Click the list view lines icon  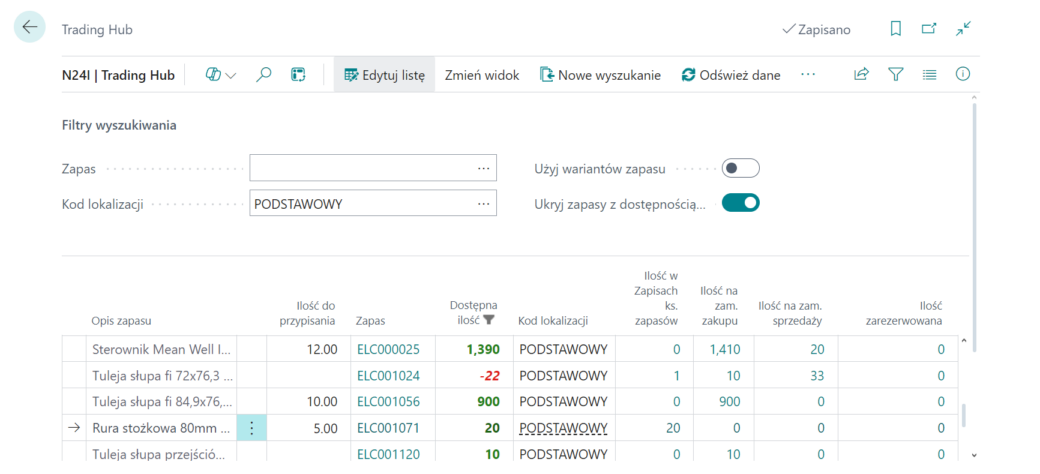pyautogui.click(x=929, y=74)
